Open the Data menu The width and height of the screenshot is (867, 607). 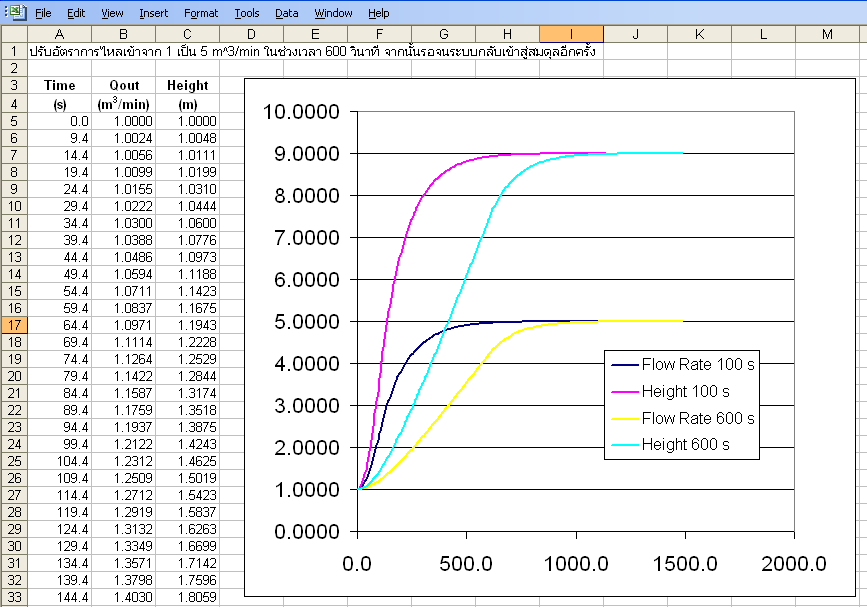pyautogui.click(x=286, y=13)
